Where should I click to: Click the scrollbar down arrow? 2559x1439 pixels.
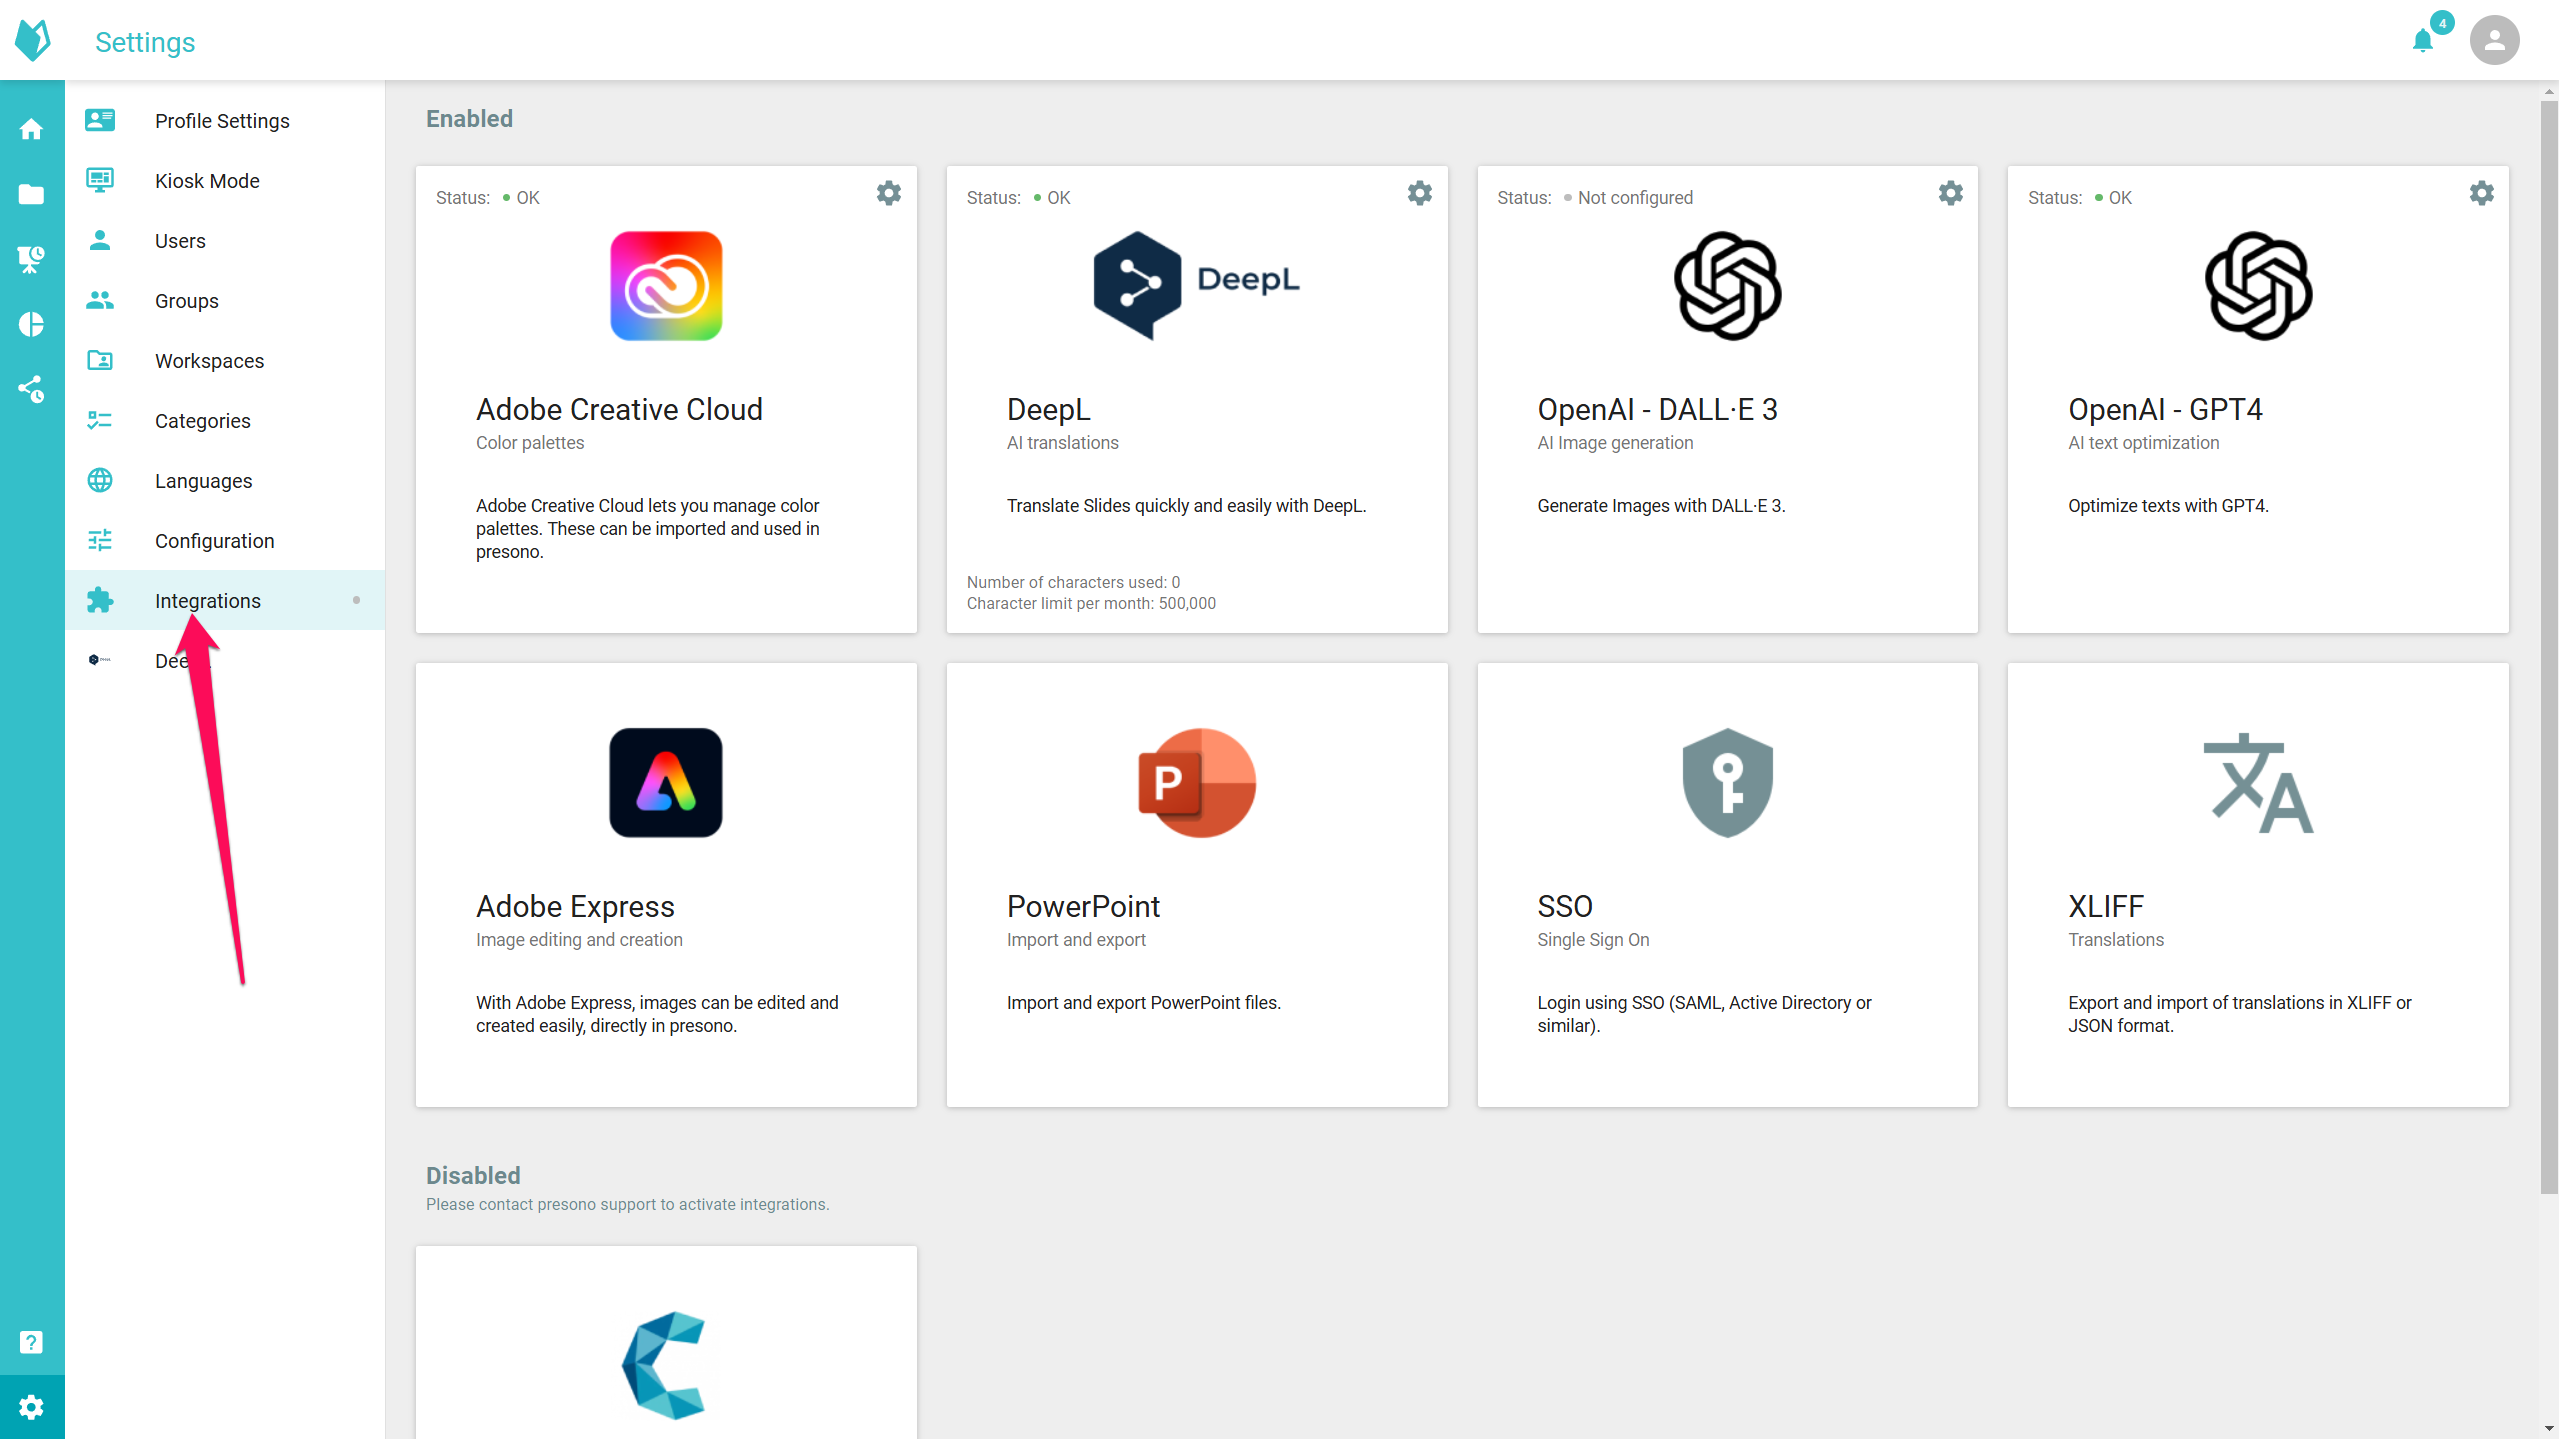coord(2549,1429)
